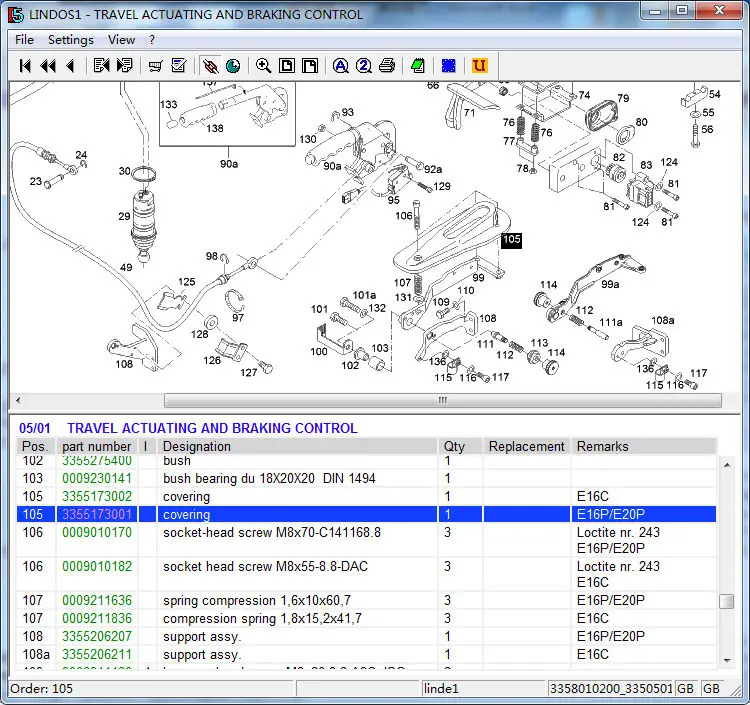The image size is (750, 705).
Task: Click the Pos. column header
Action: [x=36, y=446]
